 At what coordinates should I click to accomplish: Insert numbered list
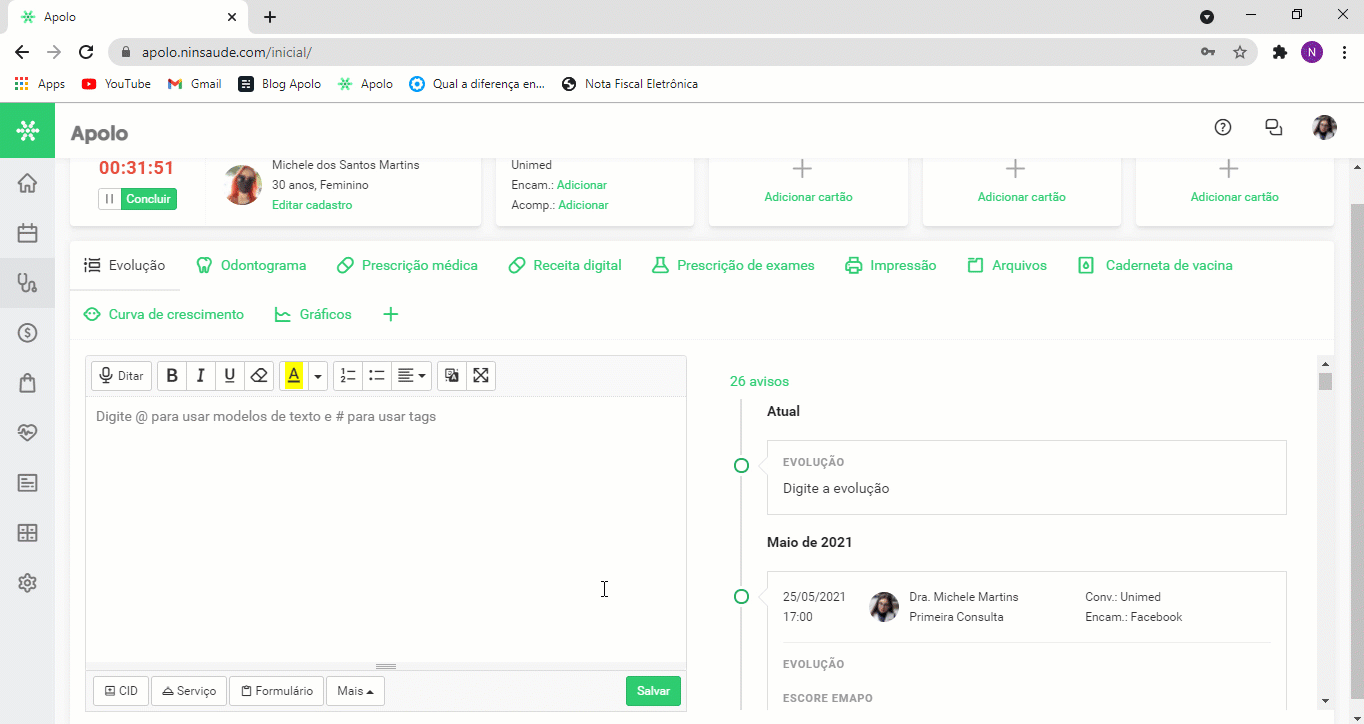click(x=348, y=376)
